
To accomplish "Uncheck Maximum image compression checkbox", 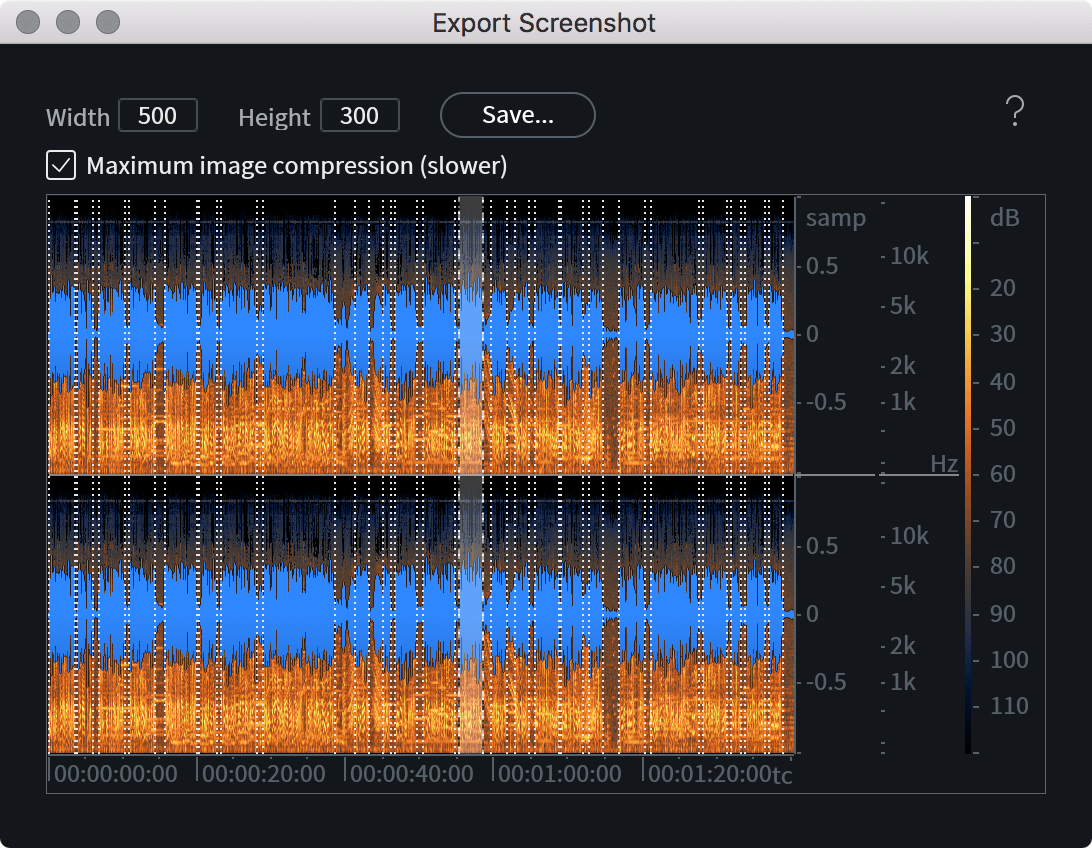I will pyautogui.click(x=61, y=166).
